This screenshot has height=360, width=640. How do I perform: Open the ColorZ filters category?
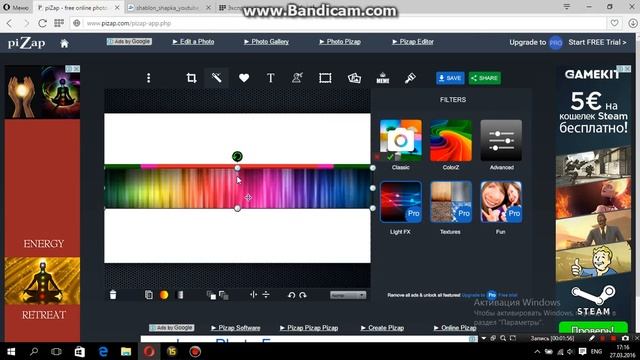(451, 140)
